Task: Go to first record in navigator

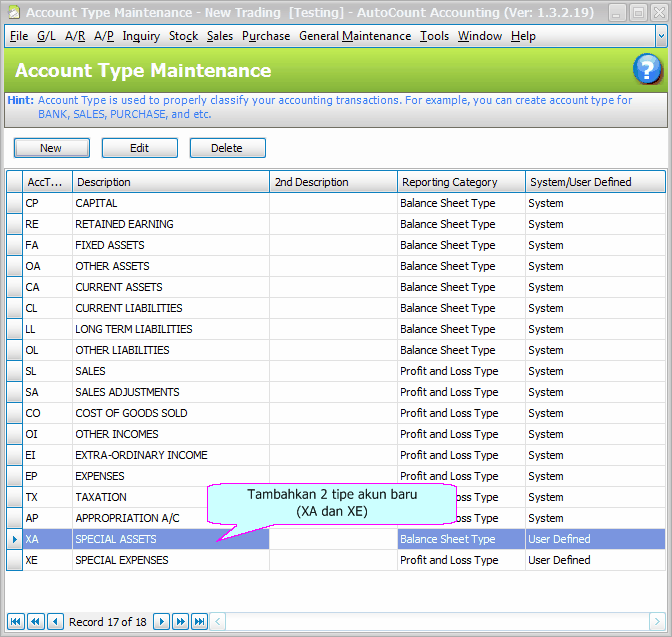Action: 16,621
